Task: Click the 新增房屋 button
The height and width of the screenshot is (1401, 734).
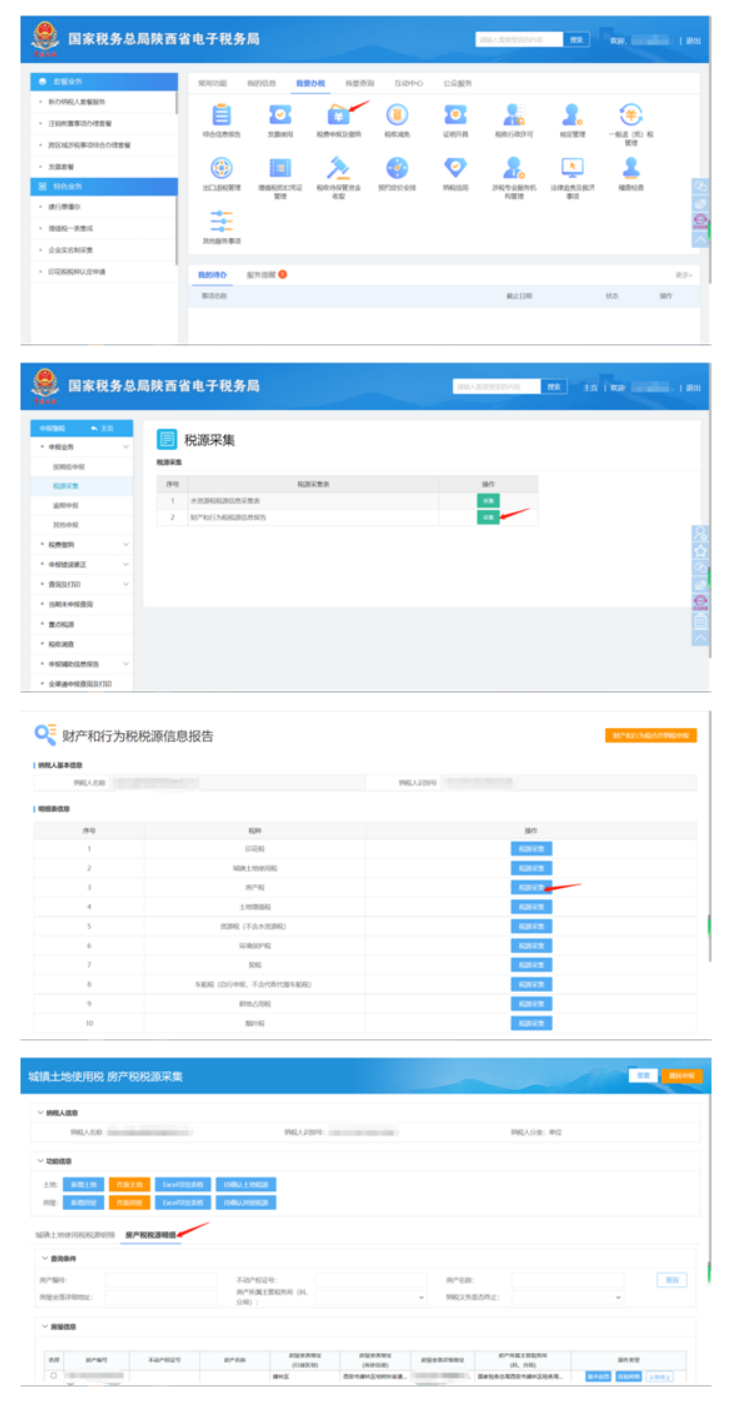Action: click(x=83, y=1201)
